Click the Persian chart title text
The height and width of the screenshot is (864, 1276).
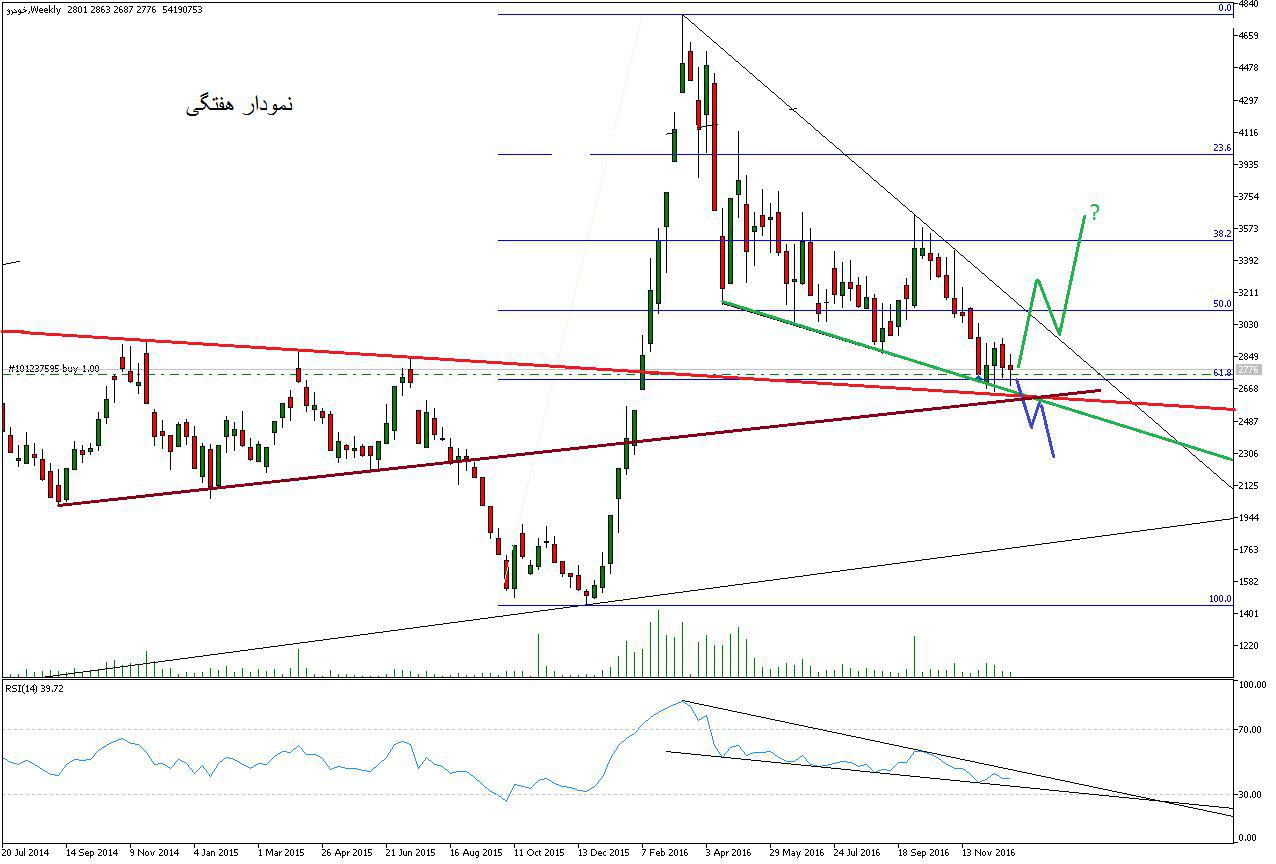pyautogui.click(x=240, y=105)
